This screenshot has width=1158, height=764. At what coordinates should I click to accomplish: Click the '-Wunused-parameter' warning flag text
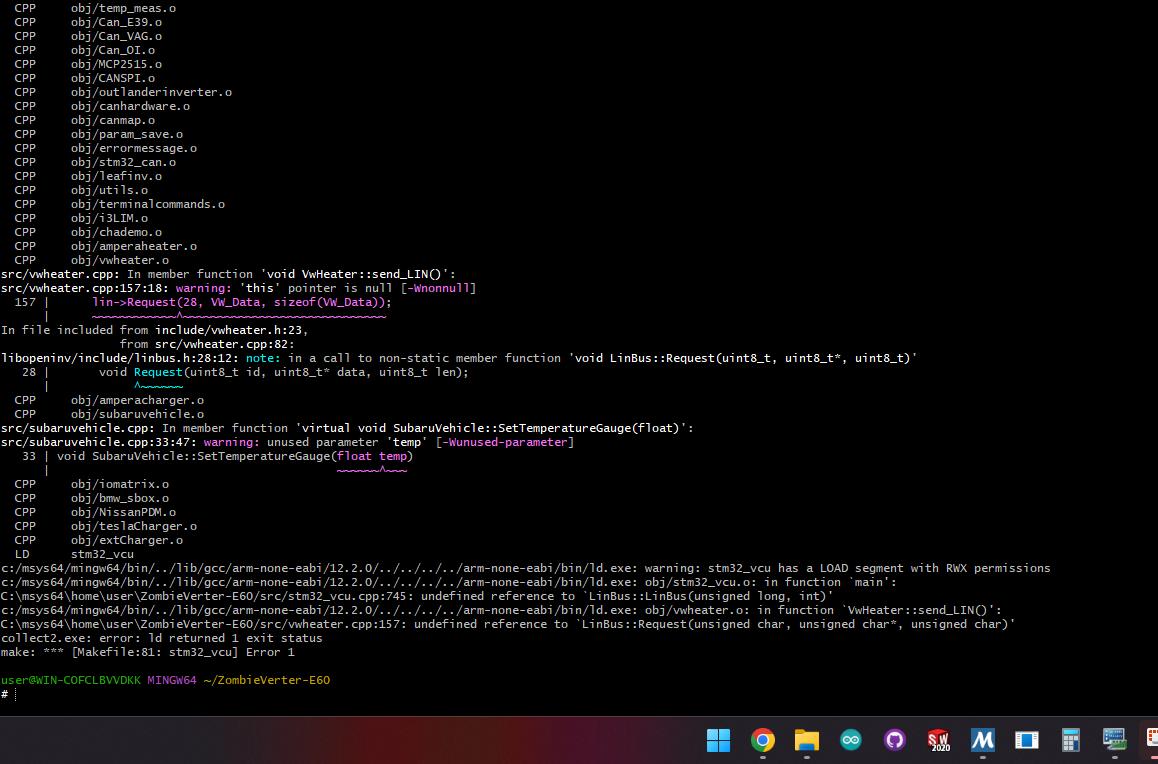(504, 442)
